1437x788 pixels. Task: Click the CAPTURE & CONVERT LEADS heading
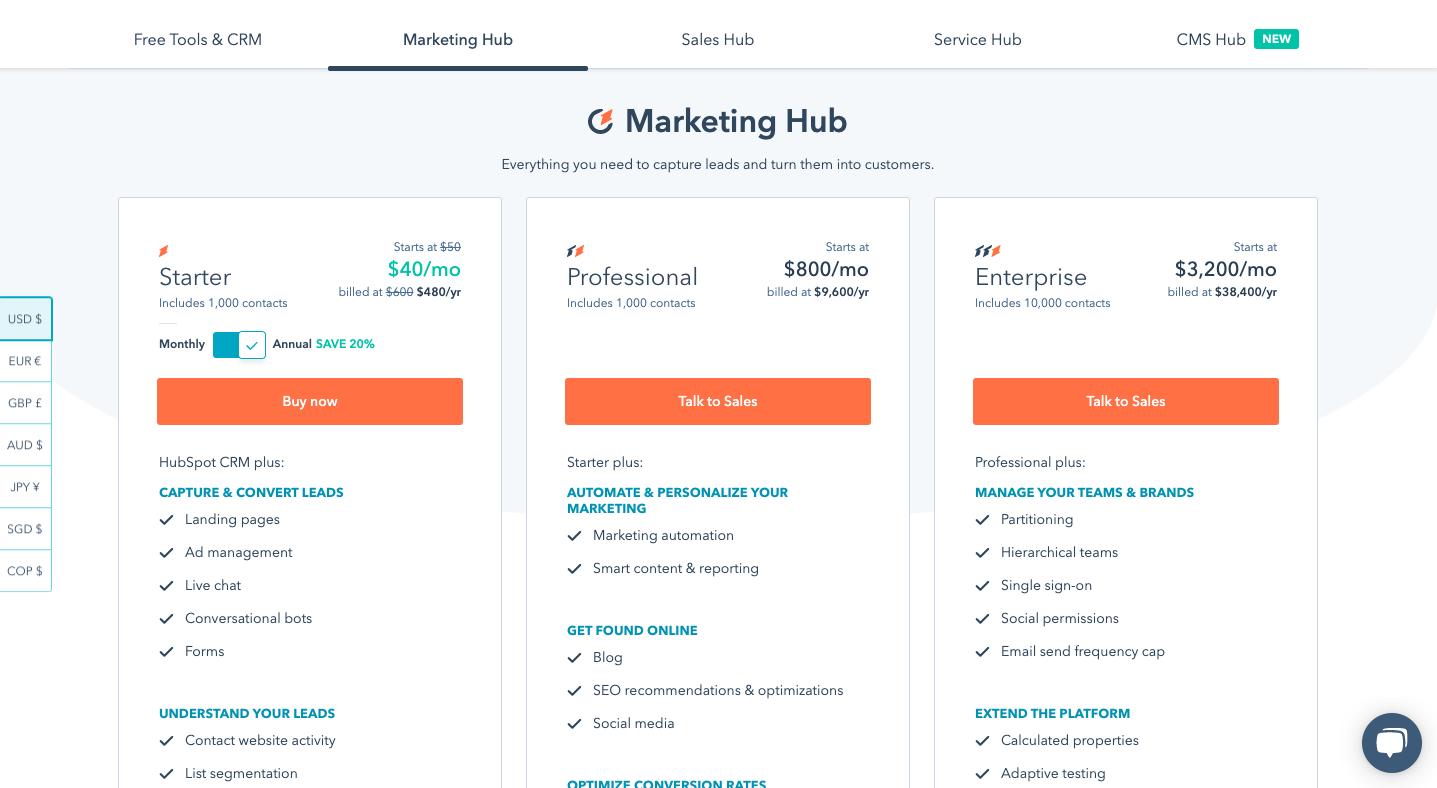[251, 493]
